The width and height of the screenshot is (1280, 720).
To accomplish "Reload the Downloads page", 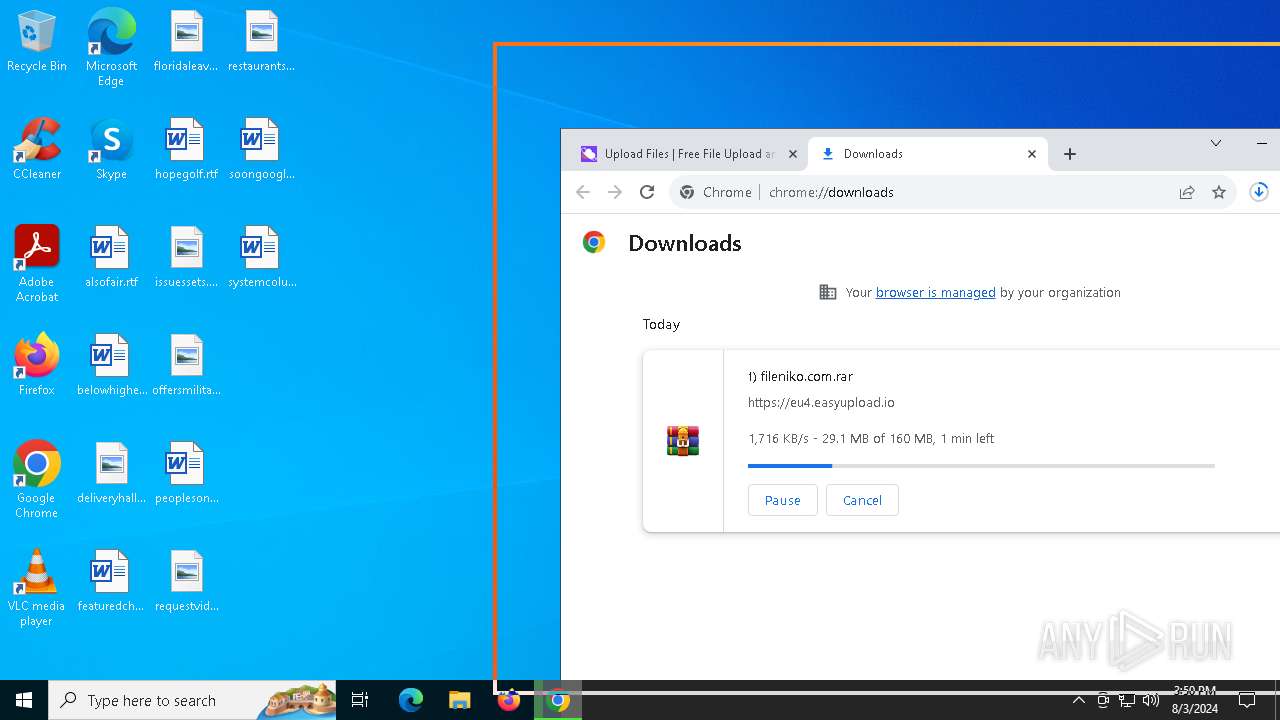I will pyautogui.click(x=647, y=192).
